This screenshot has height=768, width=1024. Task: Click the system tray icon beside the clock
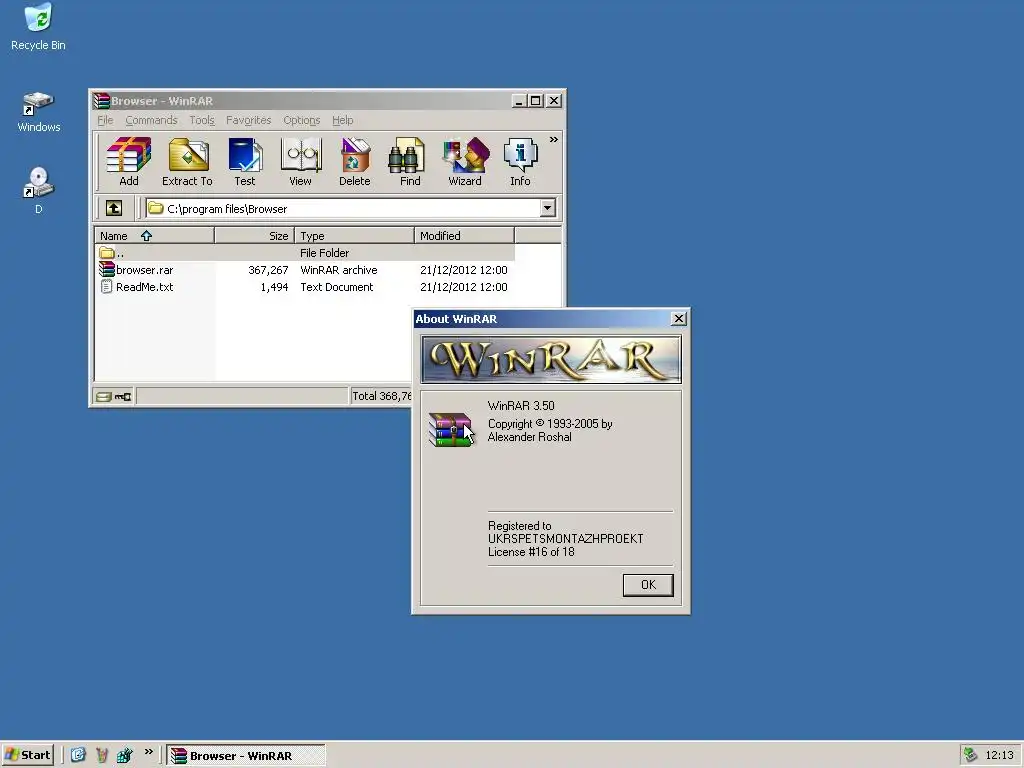(970, 755)
